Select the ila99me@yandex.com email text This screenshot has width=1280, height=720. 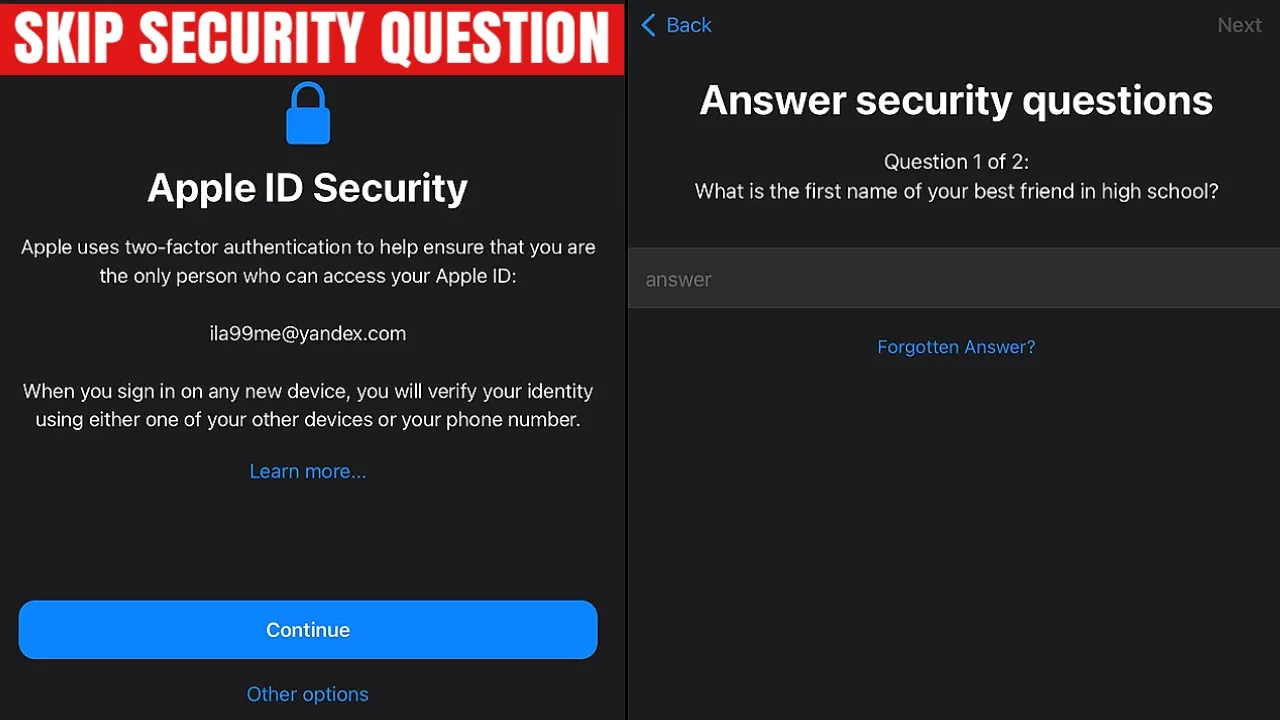click(308, 334)
